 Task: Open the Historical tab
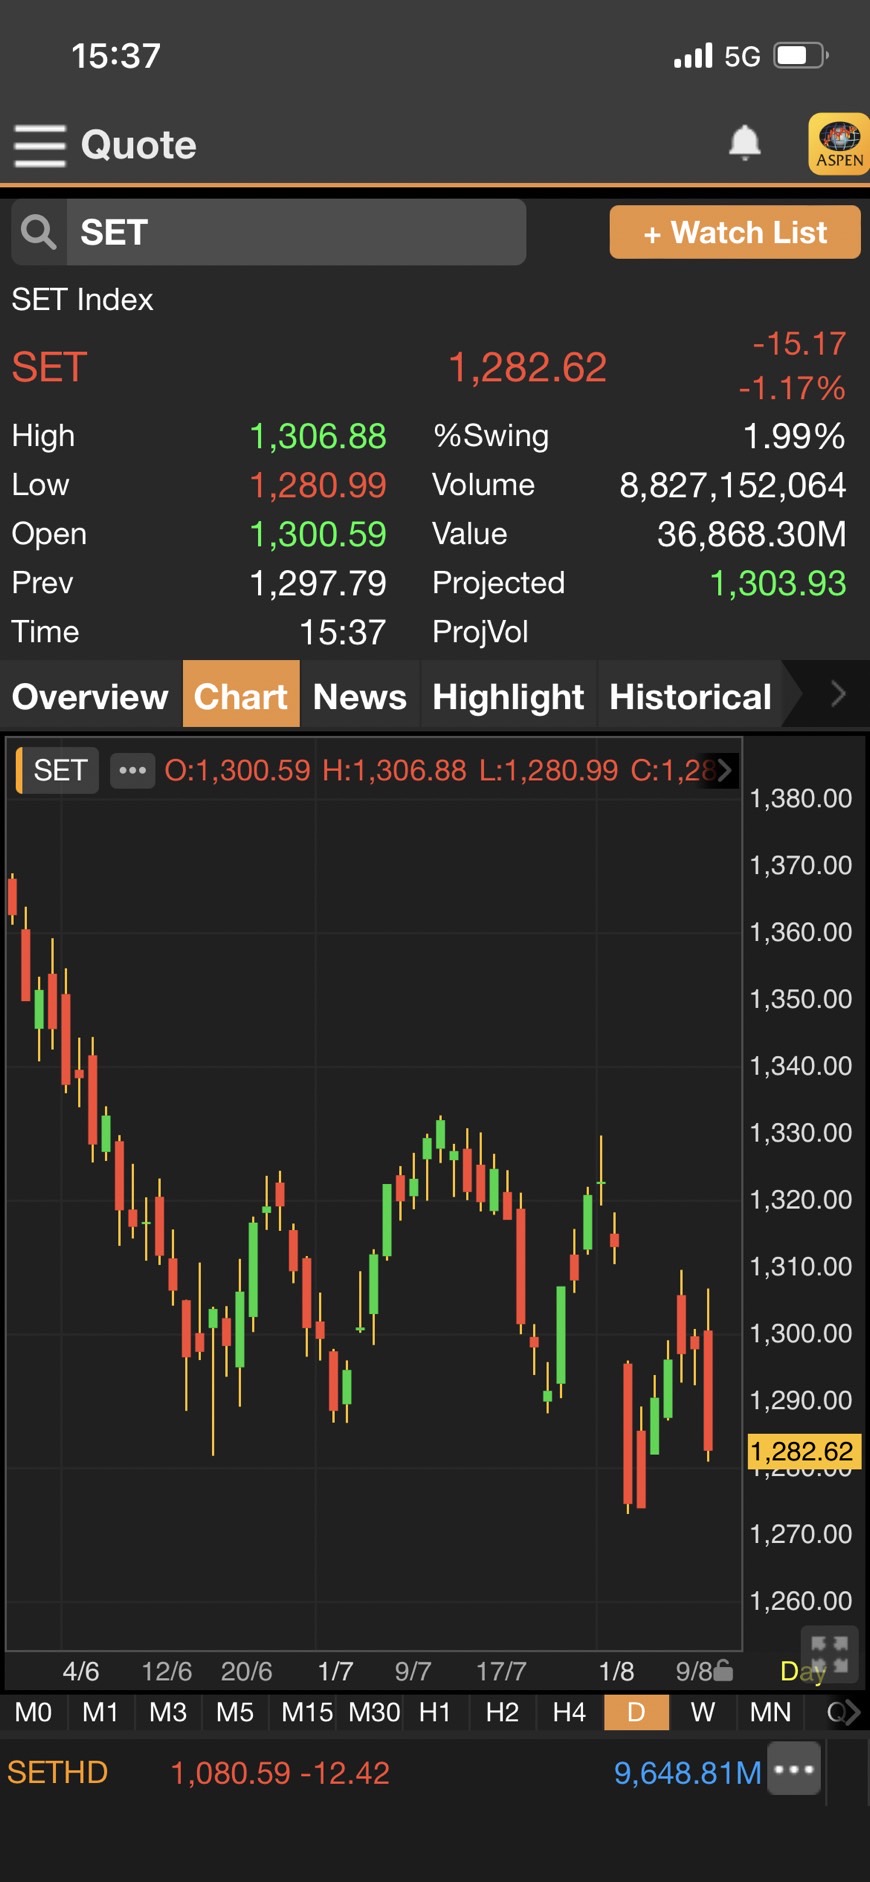(690, 696)
